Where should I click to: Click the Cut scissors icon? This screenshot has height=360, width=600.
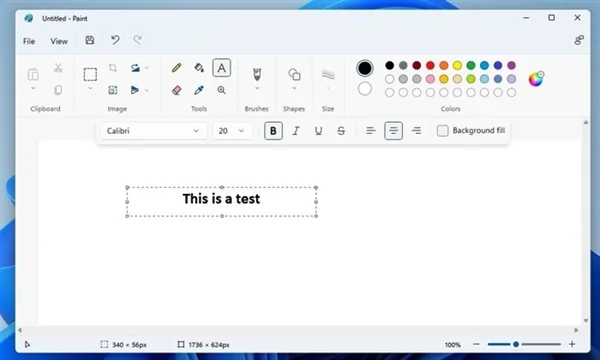[58, 68]
